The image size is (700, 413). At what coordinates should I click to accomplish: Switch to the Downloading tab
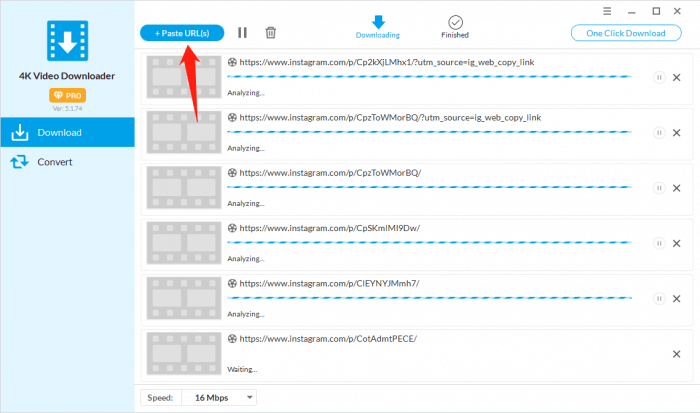pos(378,27)
